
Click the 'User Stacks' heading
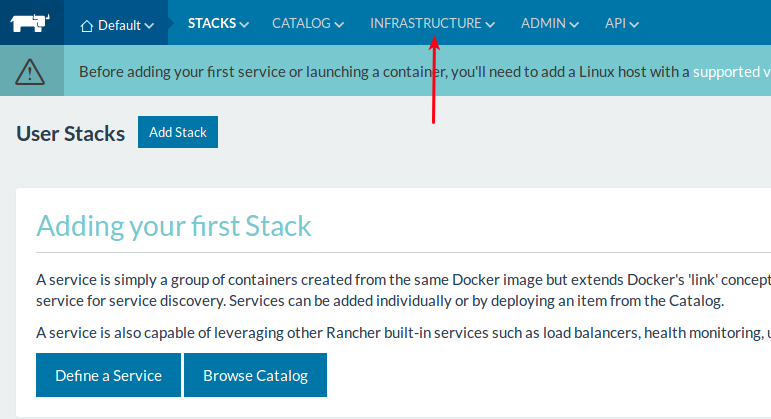(x=70, y=133)
